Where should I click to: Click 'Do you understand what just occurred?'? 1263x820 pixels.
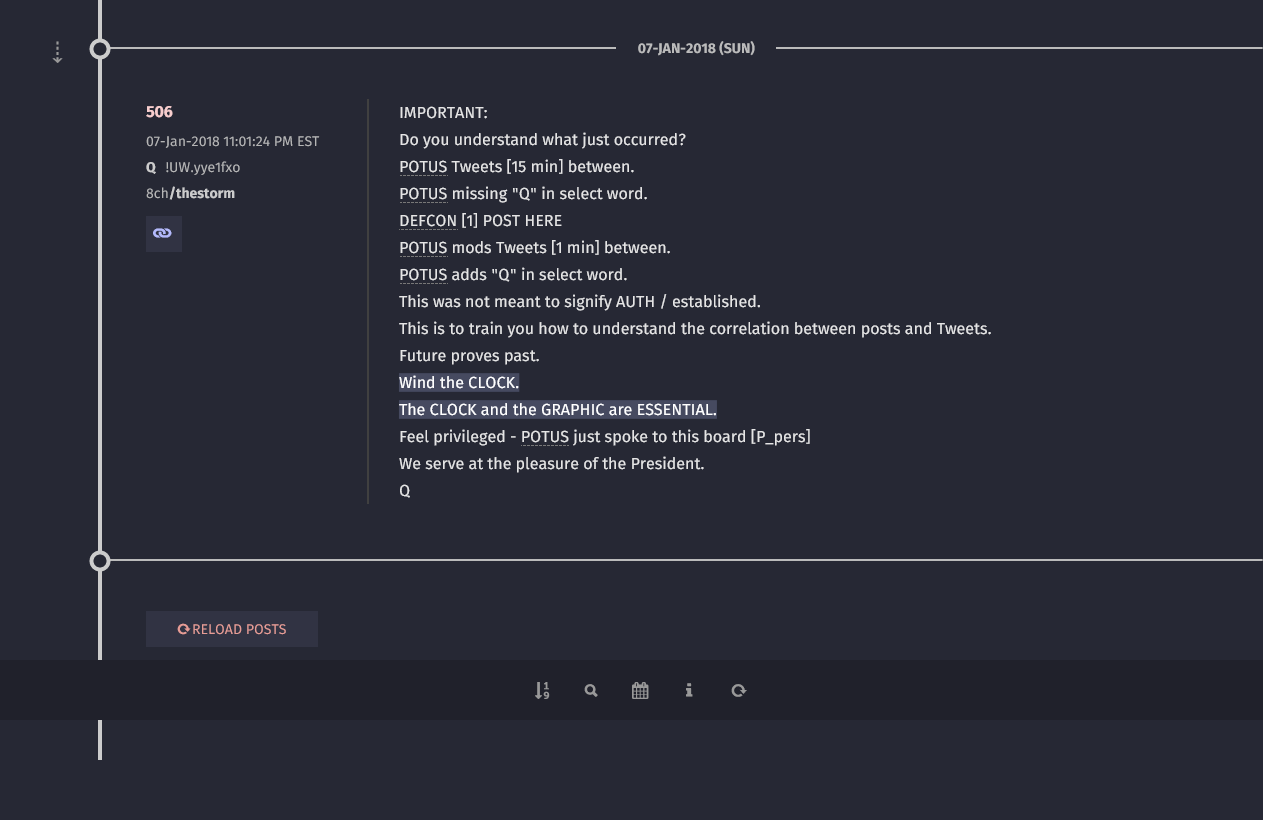point(542,140)
